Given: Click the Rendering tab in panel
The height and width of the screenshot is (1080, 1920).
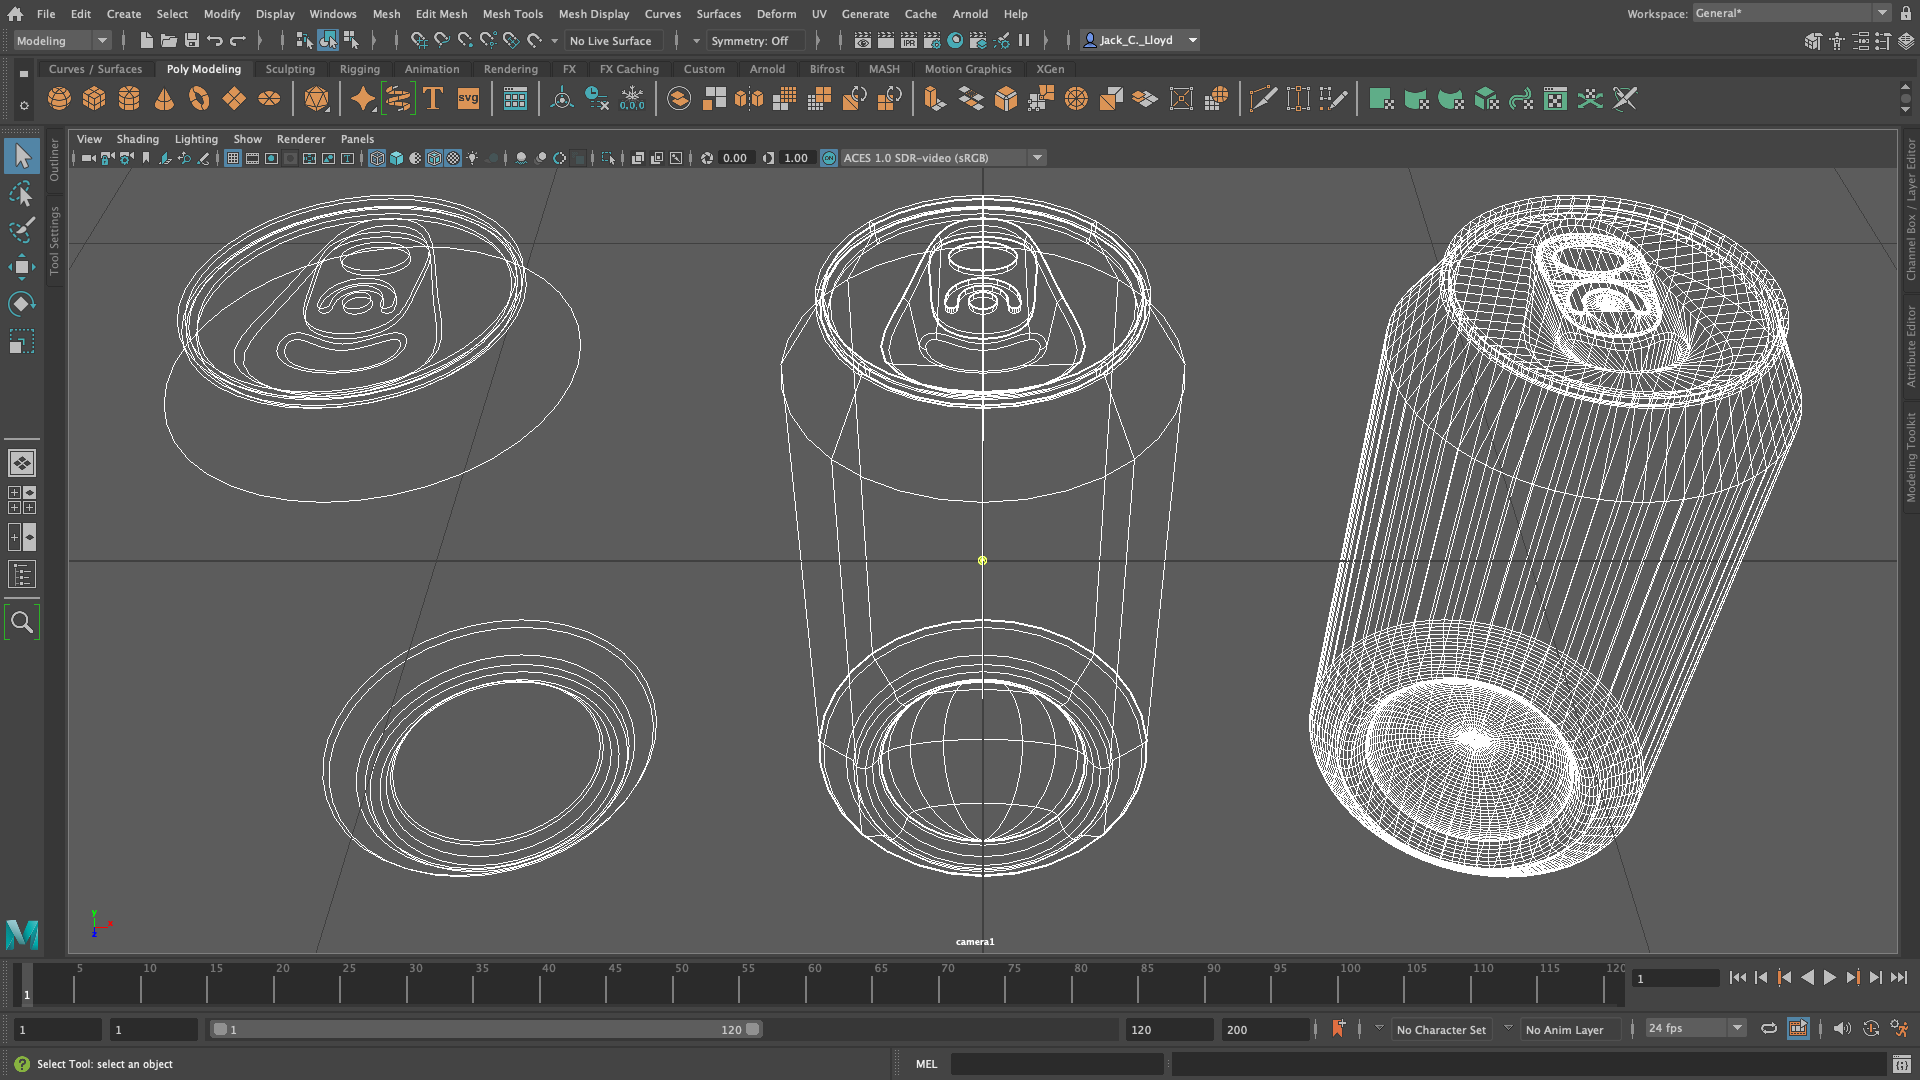Looking at the screenshot, I should click(509, 69).
